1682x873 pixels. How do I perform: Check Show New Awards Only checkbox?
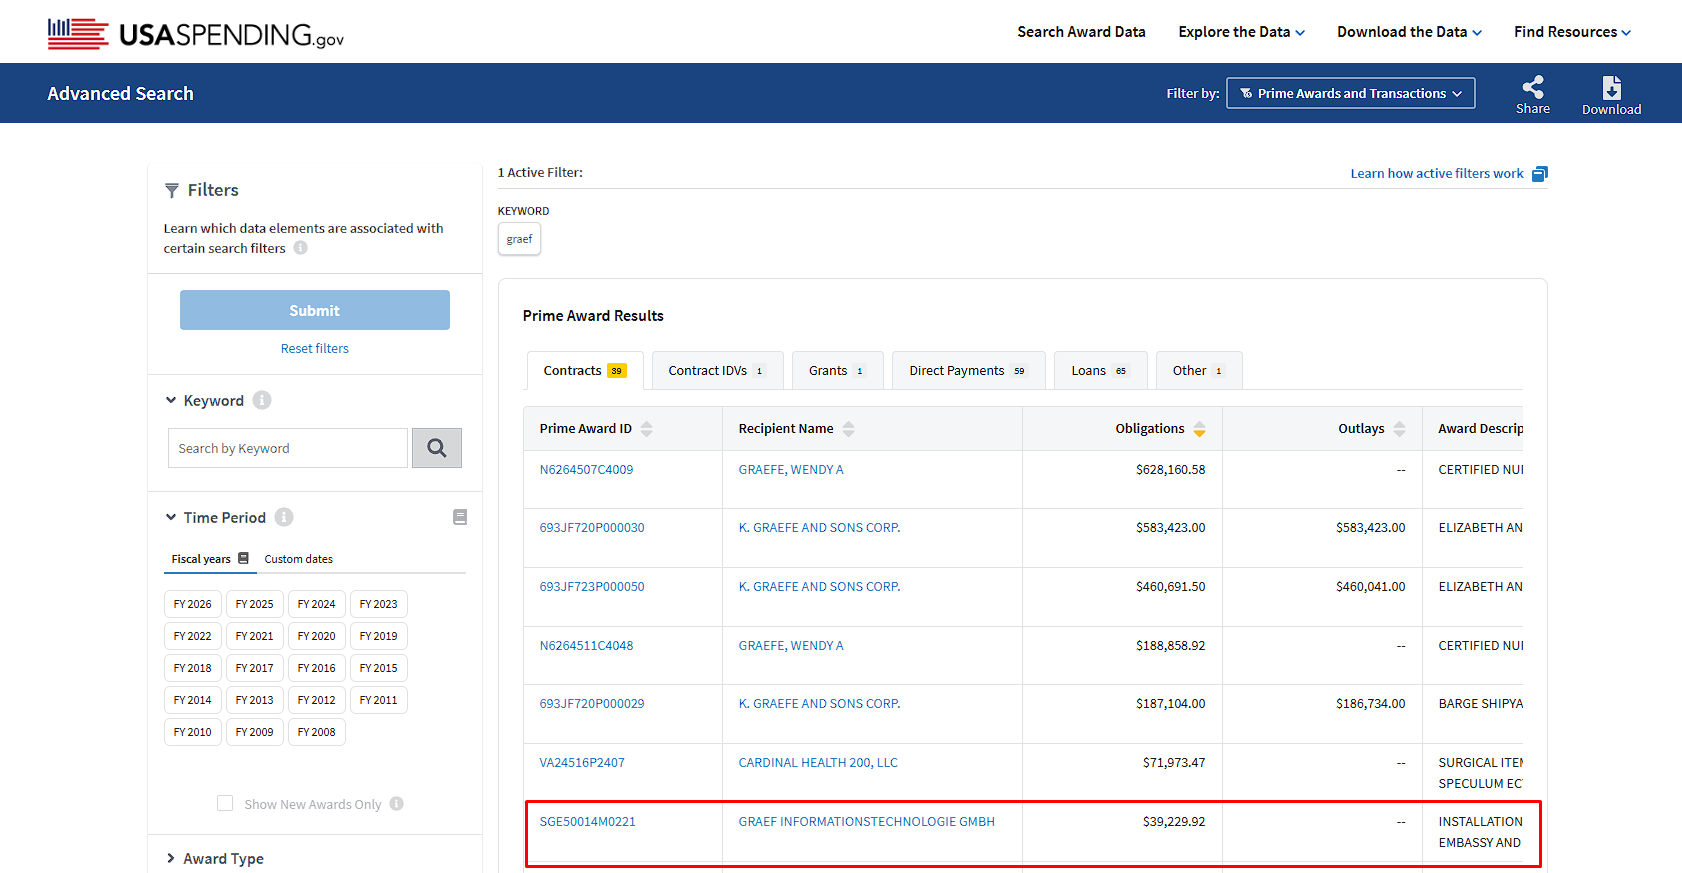tap(225, 803)
